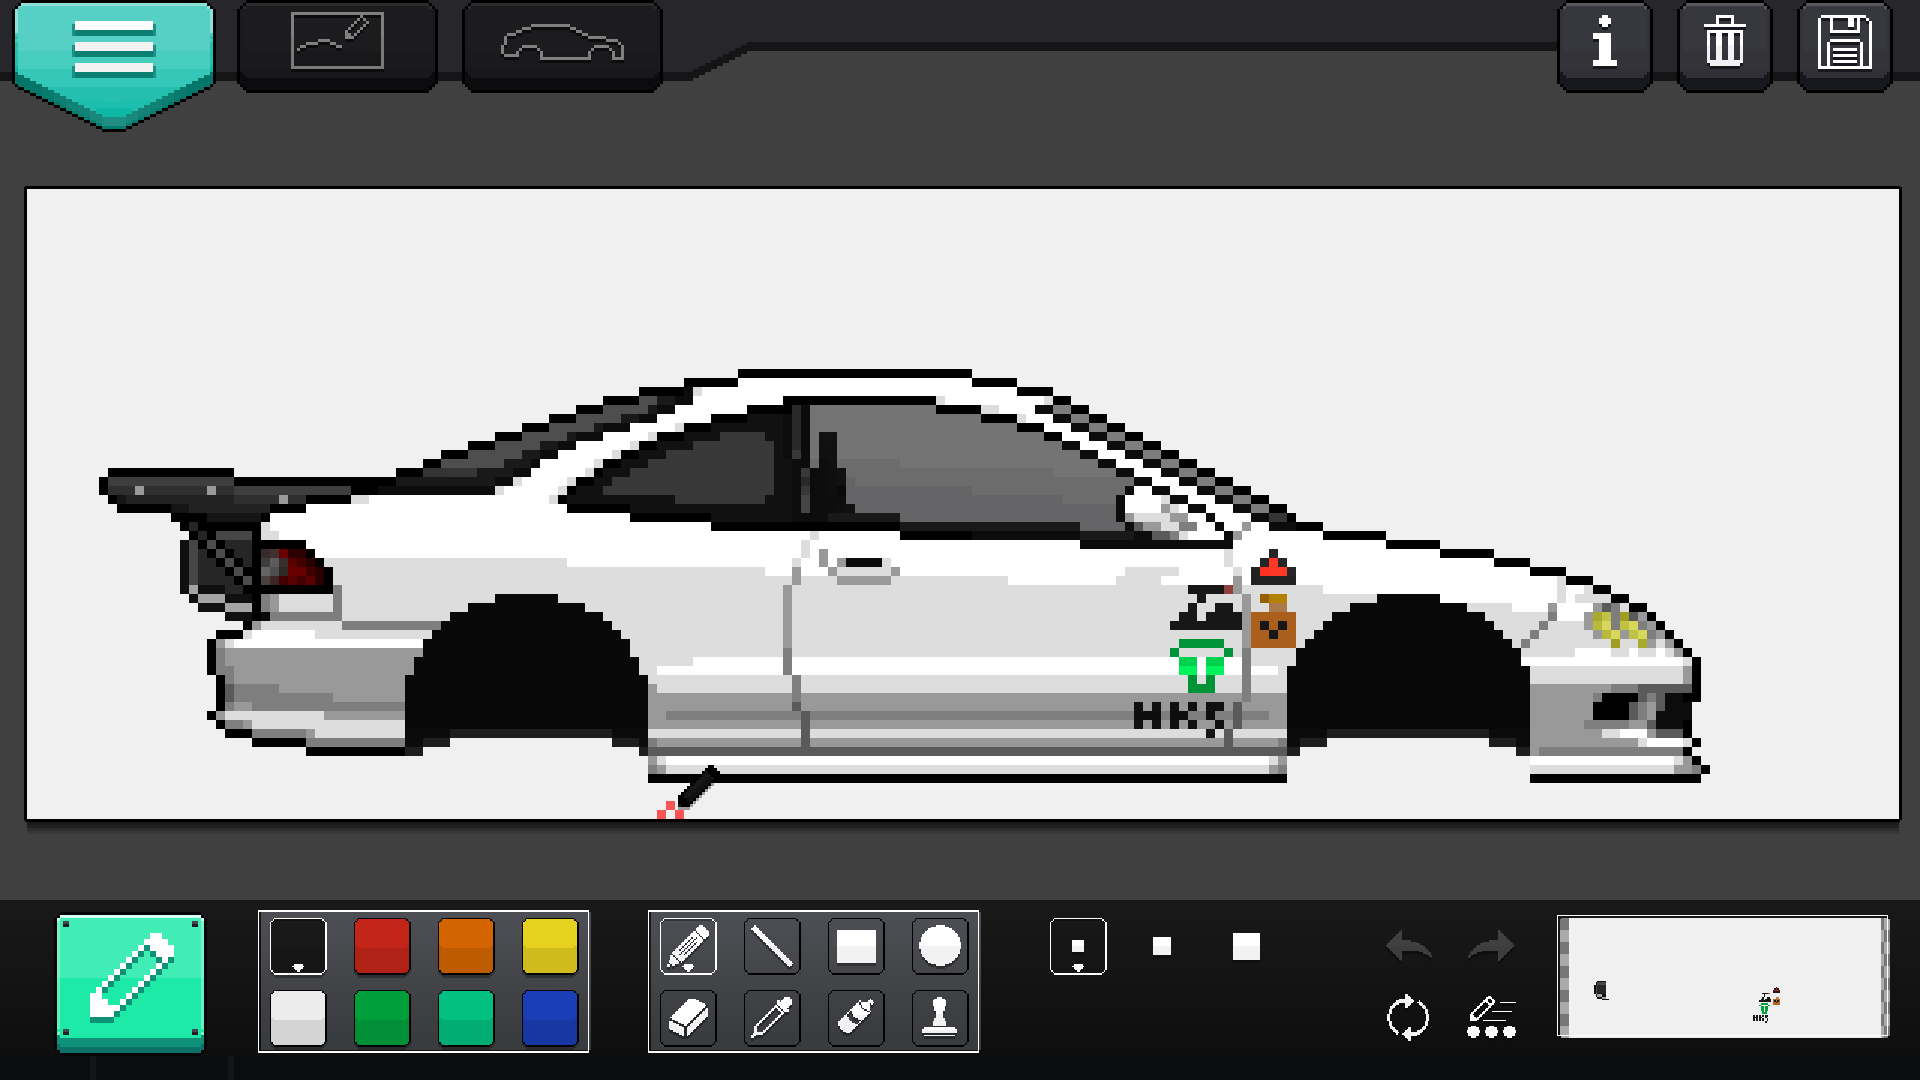Select the line tool
Viewport: 1920px width, 1080px height.
point(772,946)
